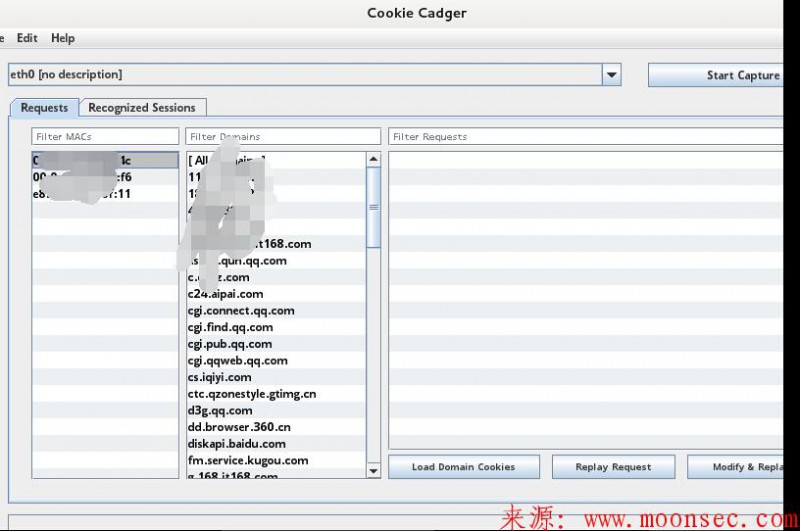Image resolution: width=800 pixels, height=531 pixels.
Task: Select cs.iqiyi.com in the domain list
Action: click(276, 377)
